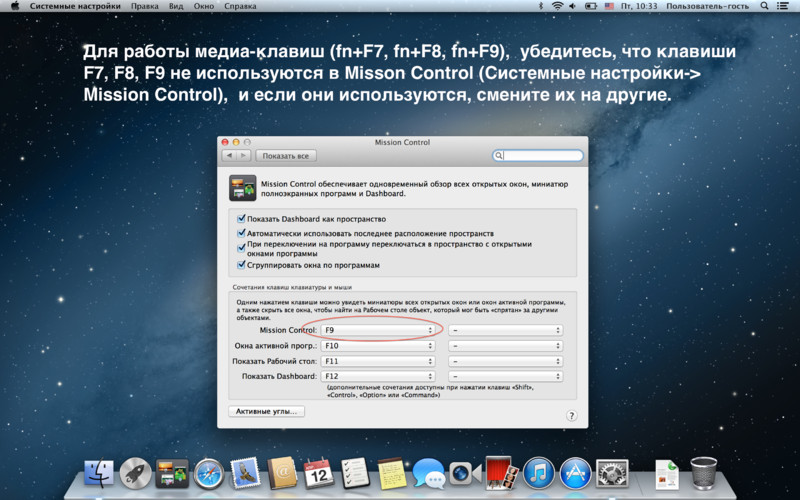Open the 'Вид' menu
Screen dimensions: 800x500
coord(177,6)
